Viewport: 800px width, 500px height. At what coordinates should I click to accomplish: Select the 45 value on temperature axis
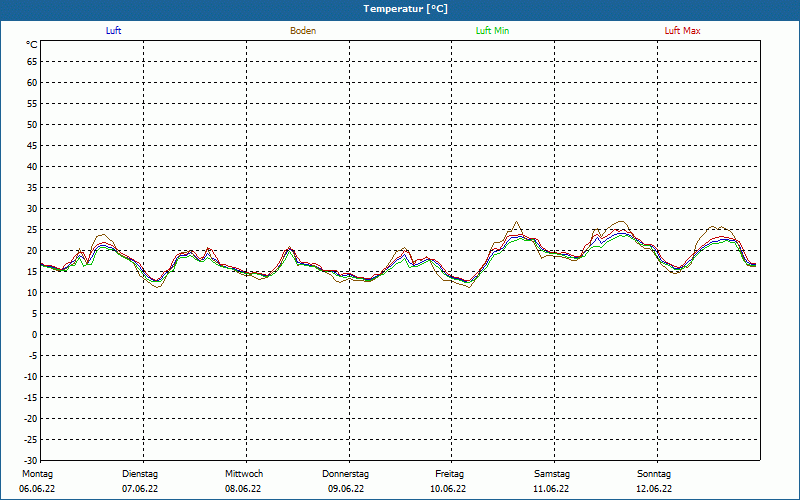(32, 145)
